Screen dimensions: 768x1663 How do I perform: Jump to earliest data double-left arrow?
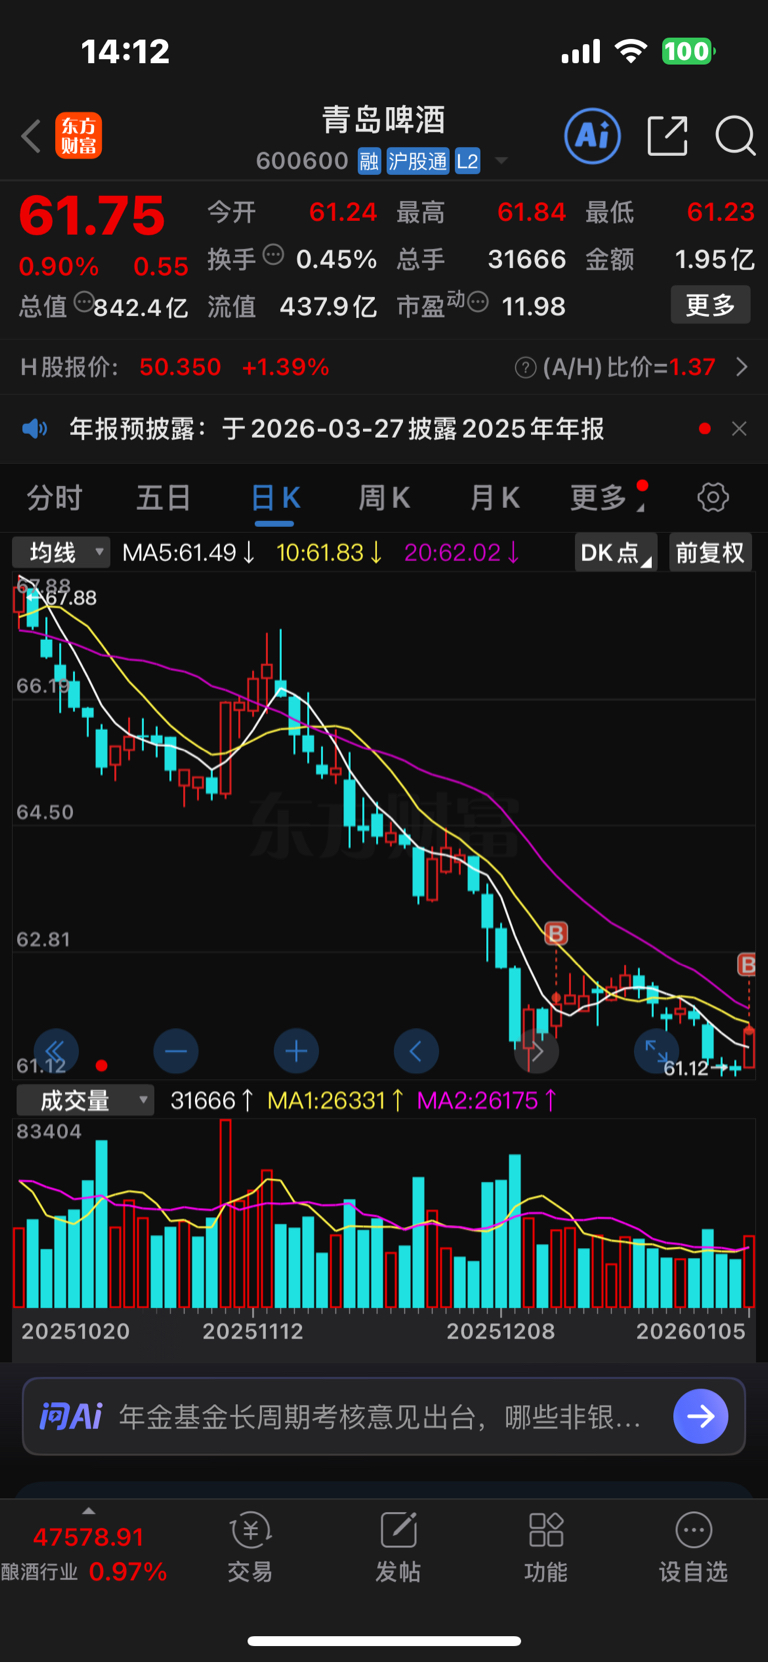click(x=56, y=1051)
